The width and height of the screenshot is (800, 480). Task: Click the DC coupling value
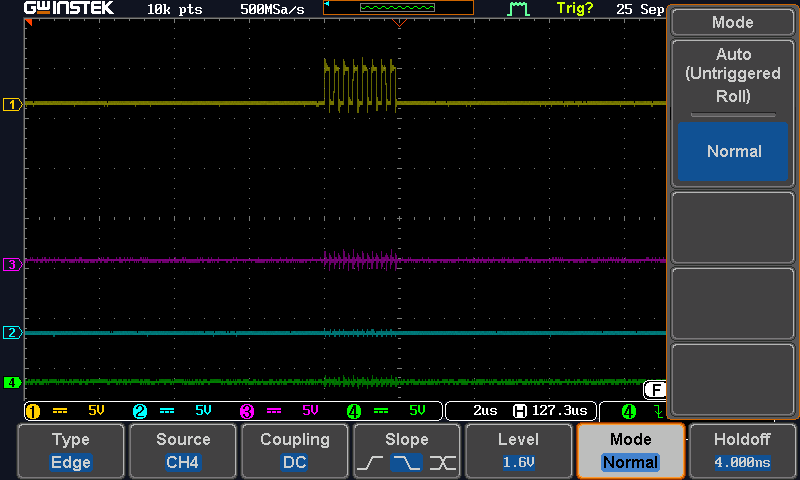tap(295, 463)
